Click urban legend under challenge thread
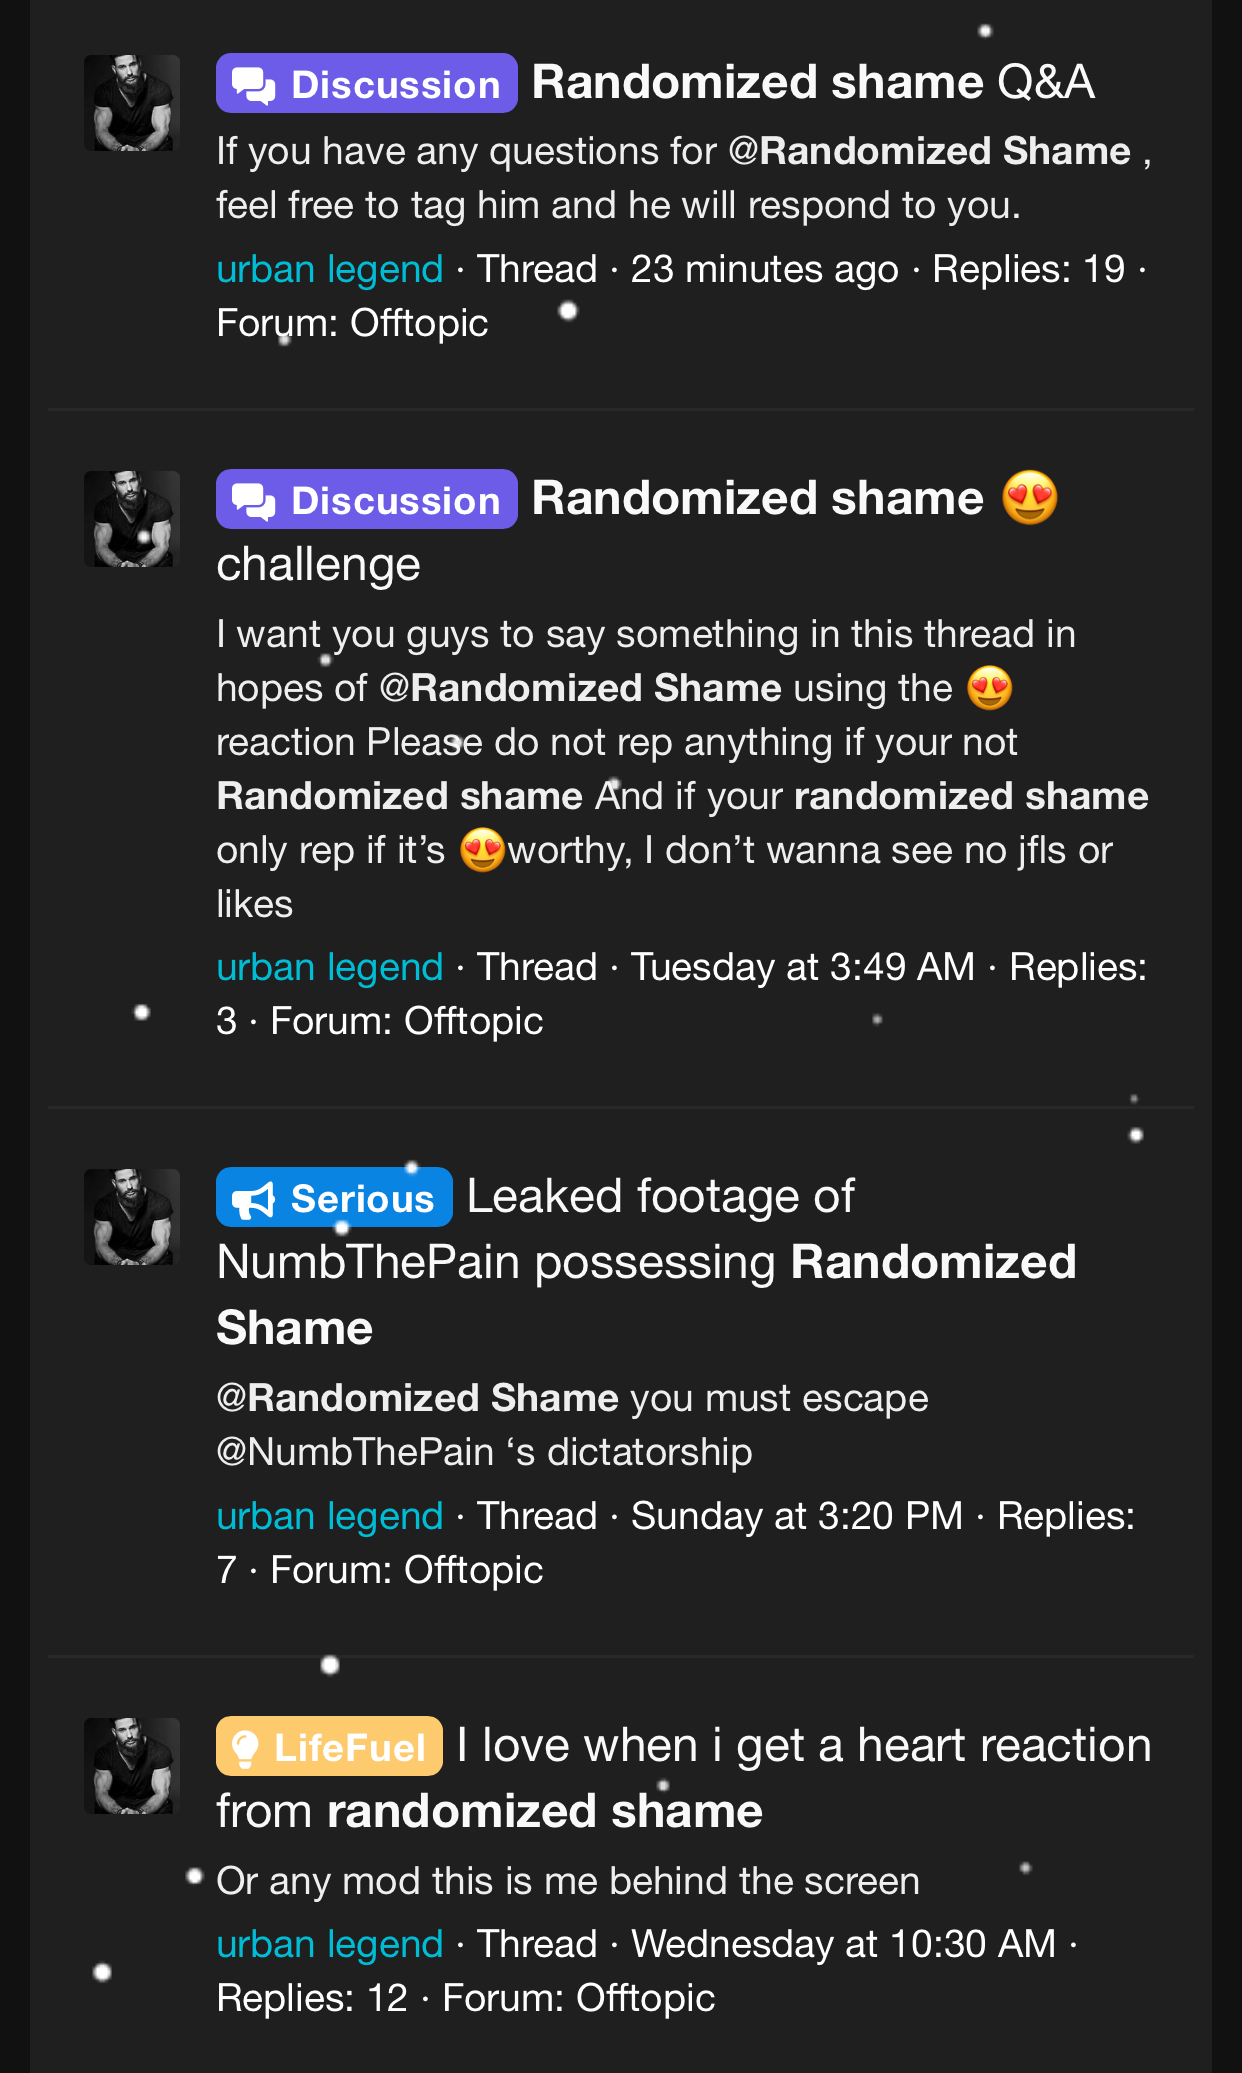The height and width of the screenshot is (2073, 1242). click(x=329, y=967)
